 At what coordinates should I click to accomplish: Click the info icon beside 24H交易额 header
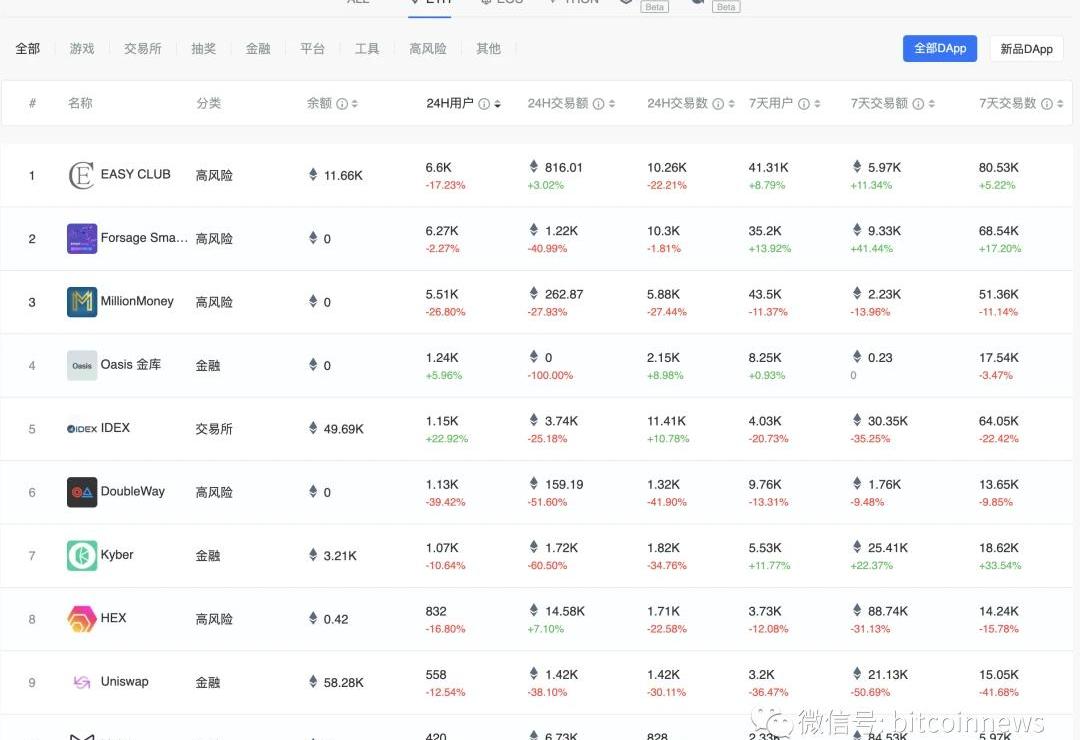coord(599,103)
